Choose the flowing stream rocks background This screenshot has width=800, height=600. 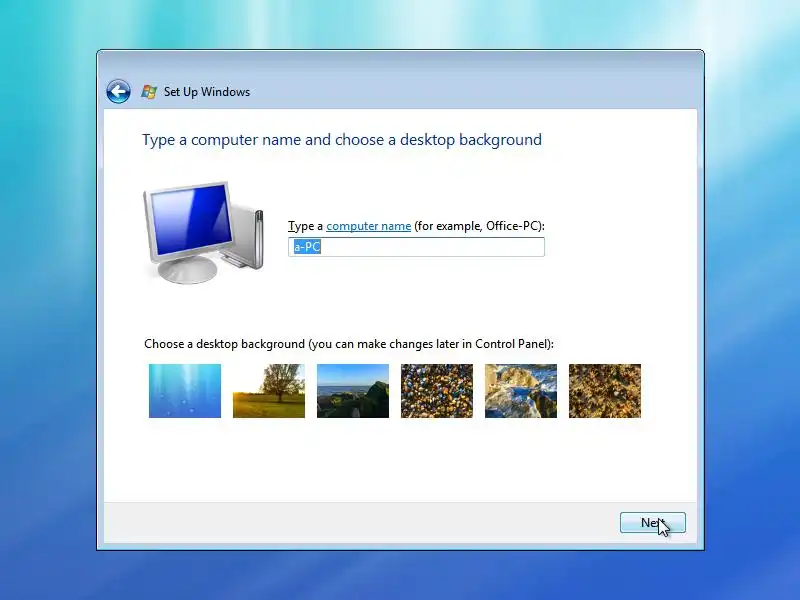tap(521, 391)
